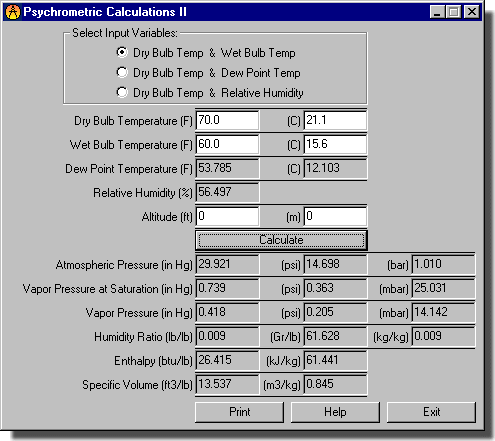Click the Dry Bulb Temperature (F) field
The height and width of the screenshot is (441, 495).
(227, 120)
